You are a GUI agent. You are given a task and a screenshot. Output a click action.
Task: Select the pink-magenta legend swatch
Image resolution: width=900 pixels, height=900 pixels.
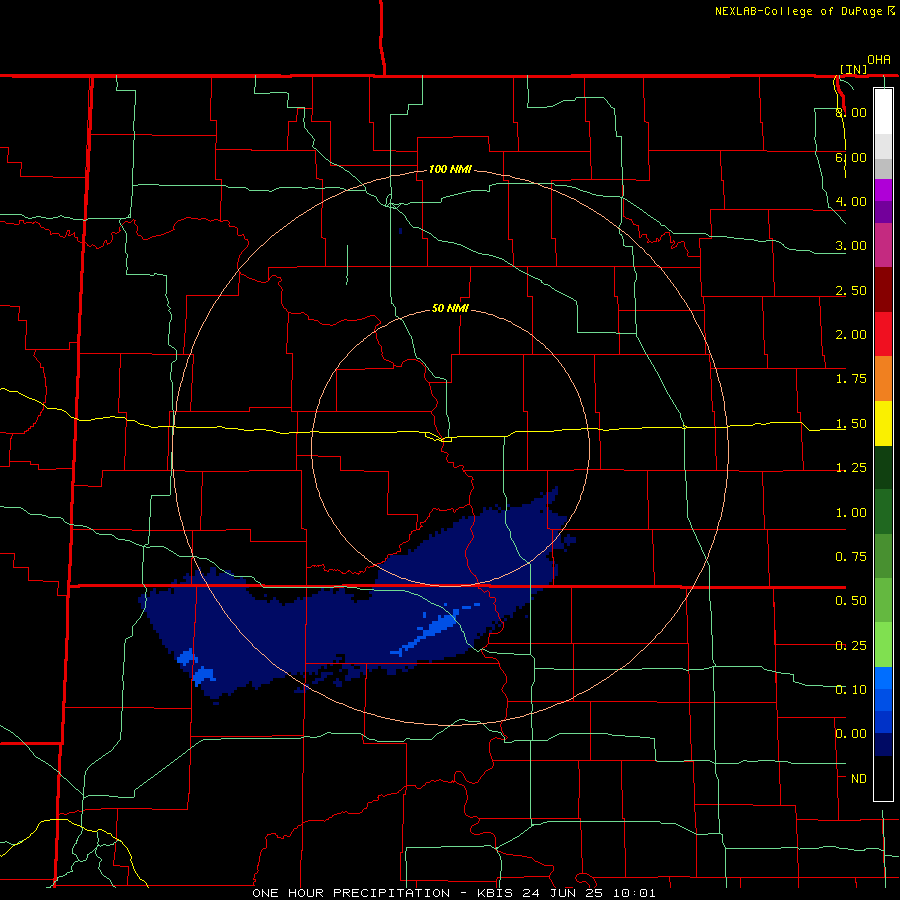(x=883, y=245)
